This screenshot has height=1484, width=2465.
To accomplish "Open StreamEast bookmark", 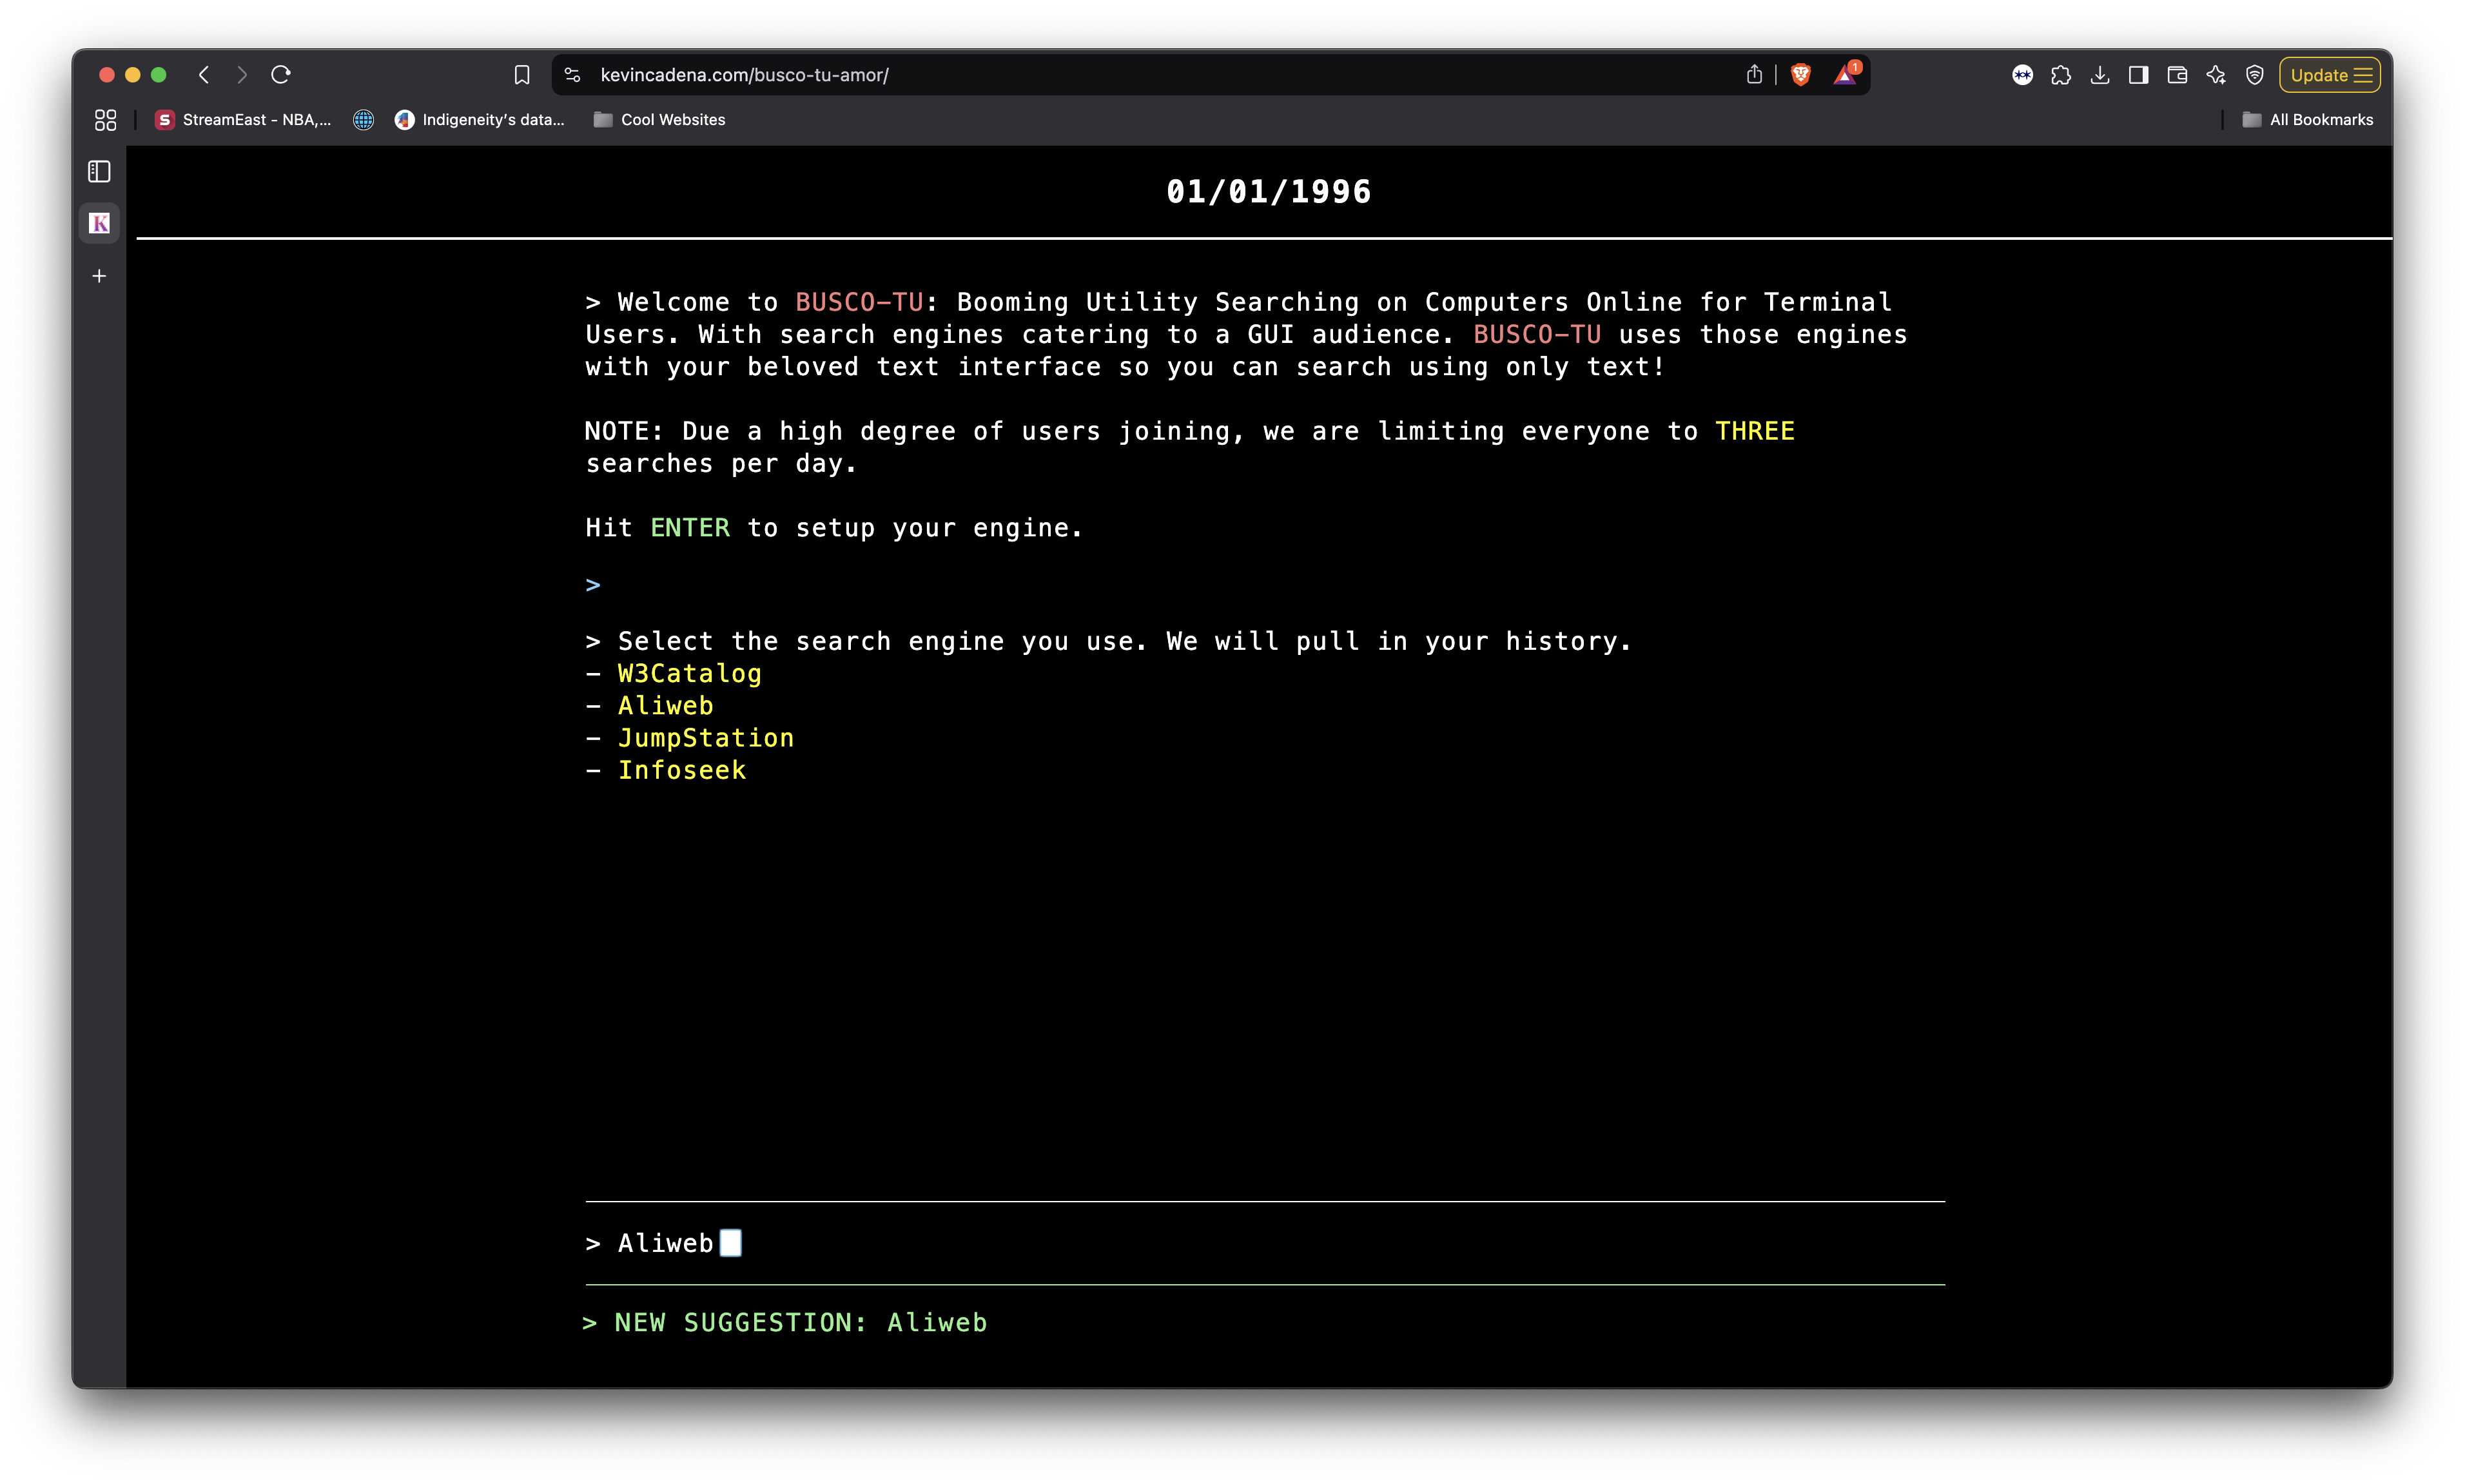I will [x=243, y=120].
